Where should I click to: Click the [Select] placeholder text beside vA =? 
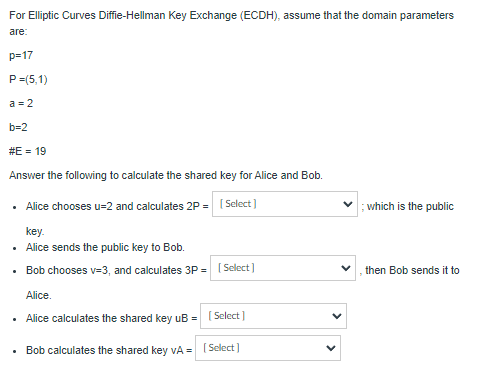pos(221,348)
